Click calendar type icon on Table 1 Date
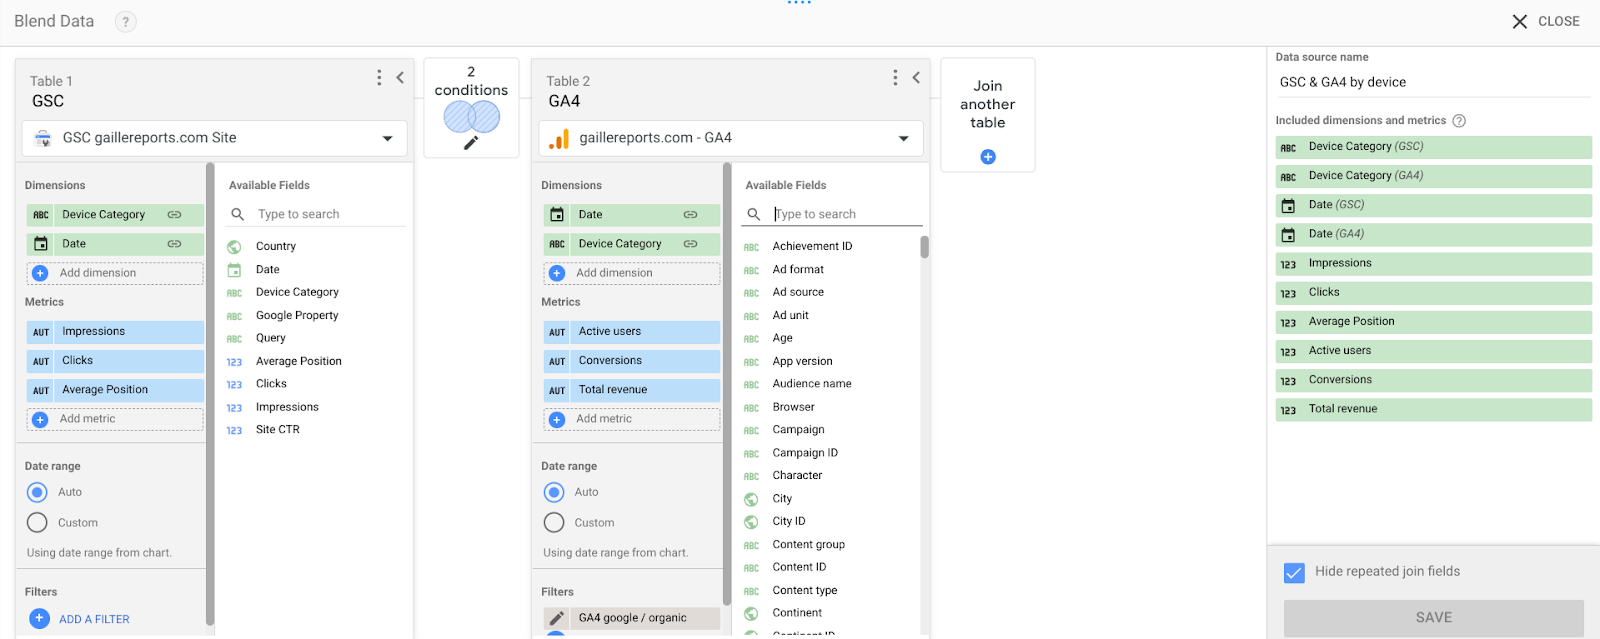Screen dimensions: 1600x639 click(41, 243)
